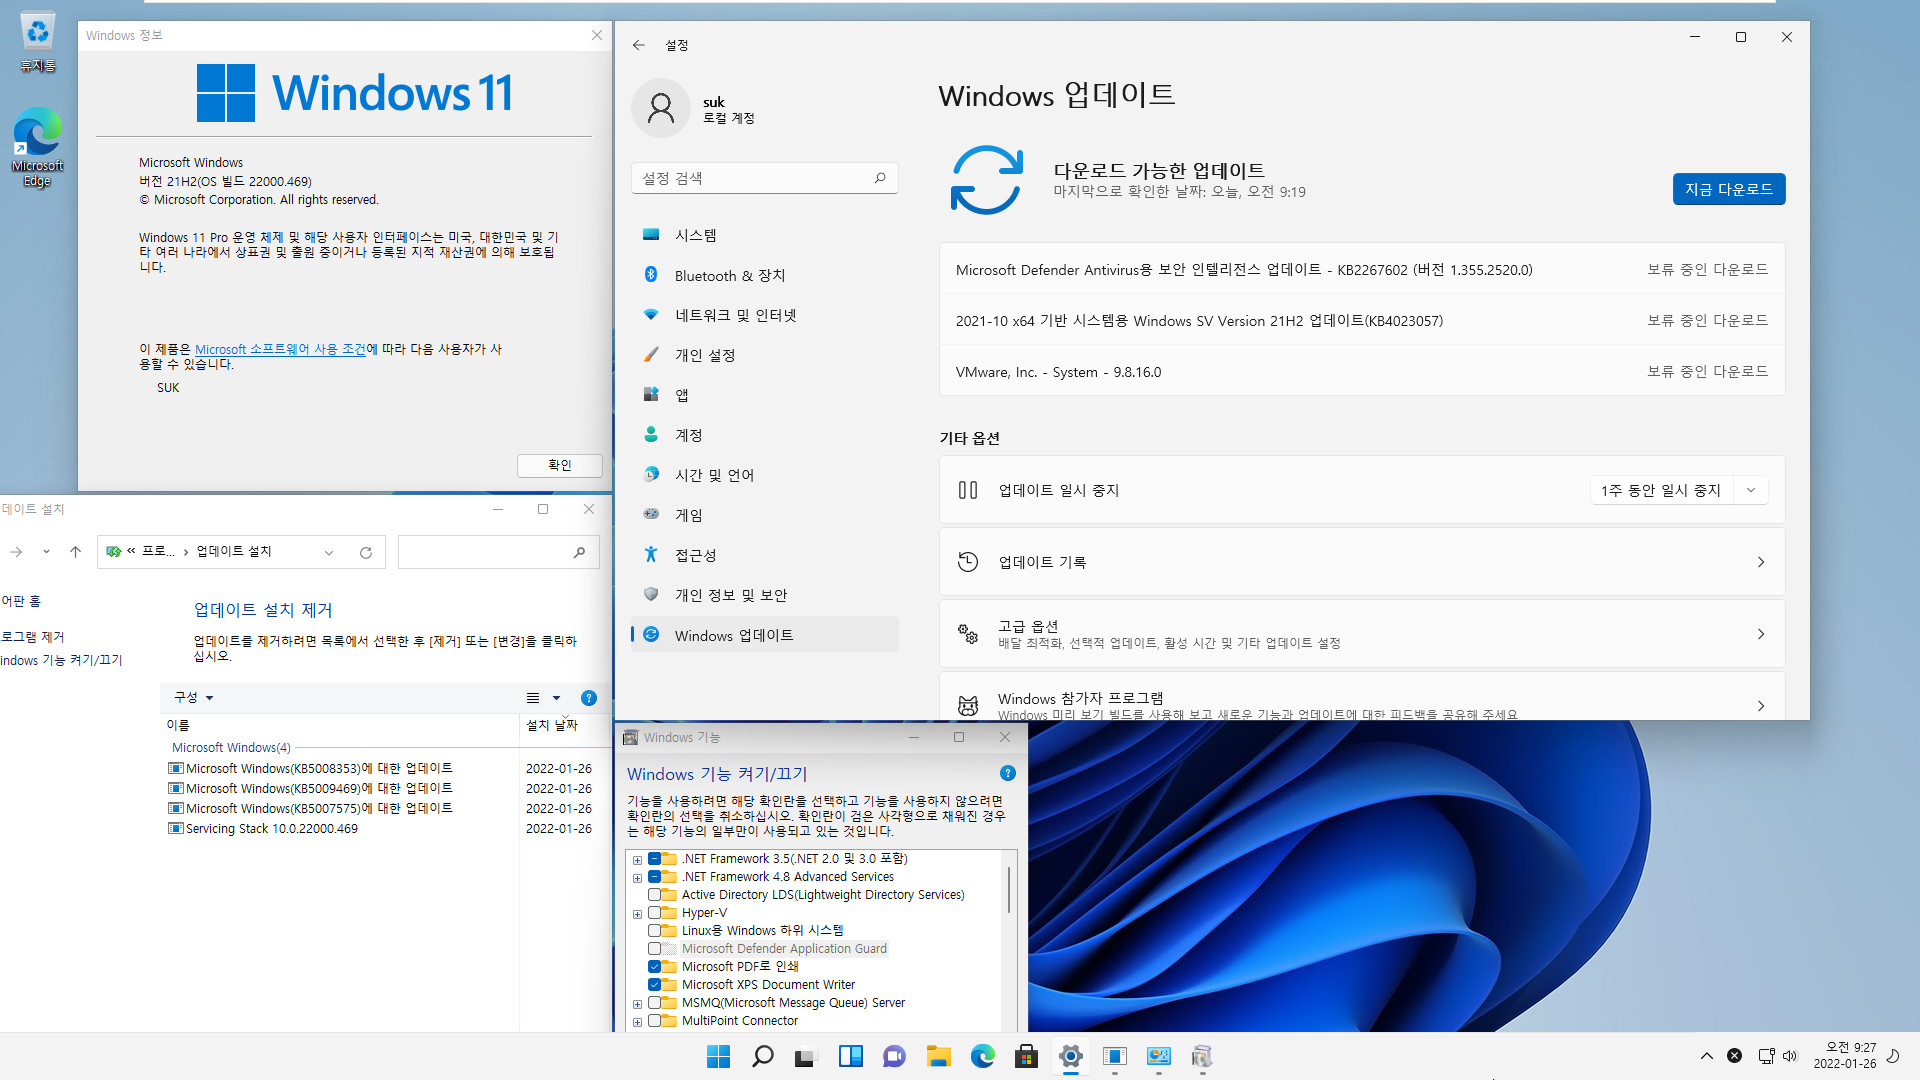Click volume icon in system tray
The height and width of the screenshot is (1080, 1920).
[x=1790, y=1056]
